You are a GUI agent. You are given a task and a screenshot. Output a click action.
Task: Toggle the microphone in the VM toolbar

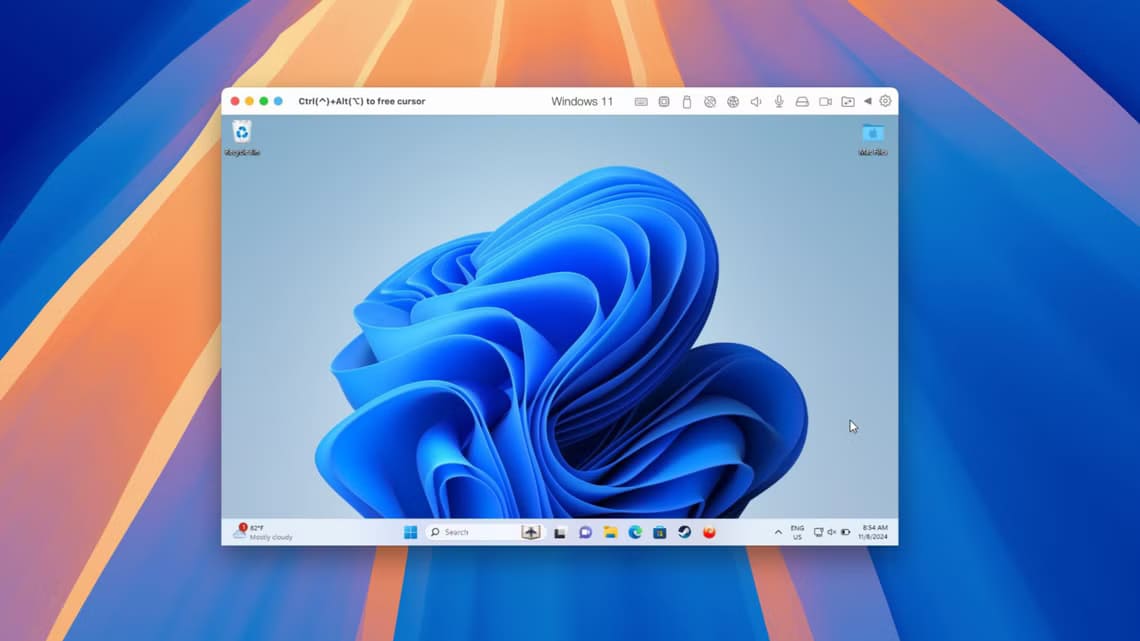(778, 101)
